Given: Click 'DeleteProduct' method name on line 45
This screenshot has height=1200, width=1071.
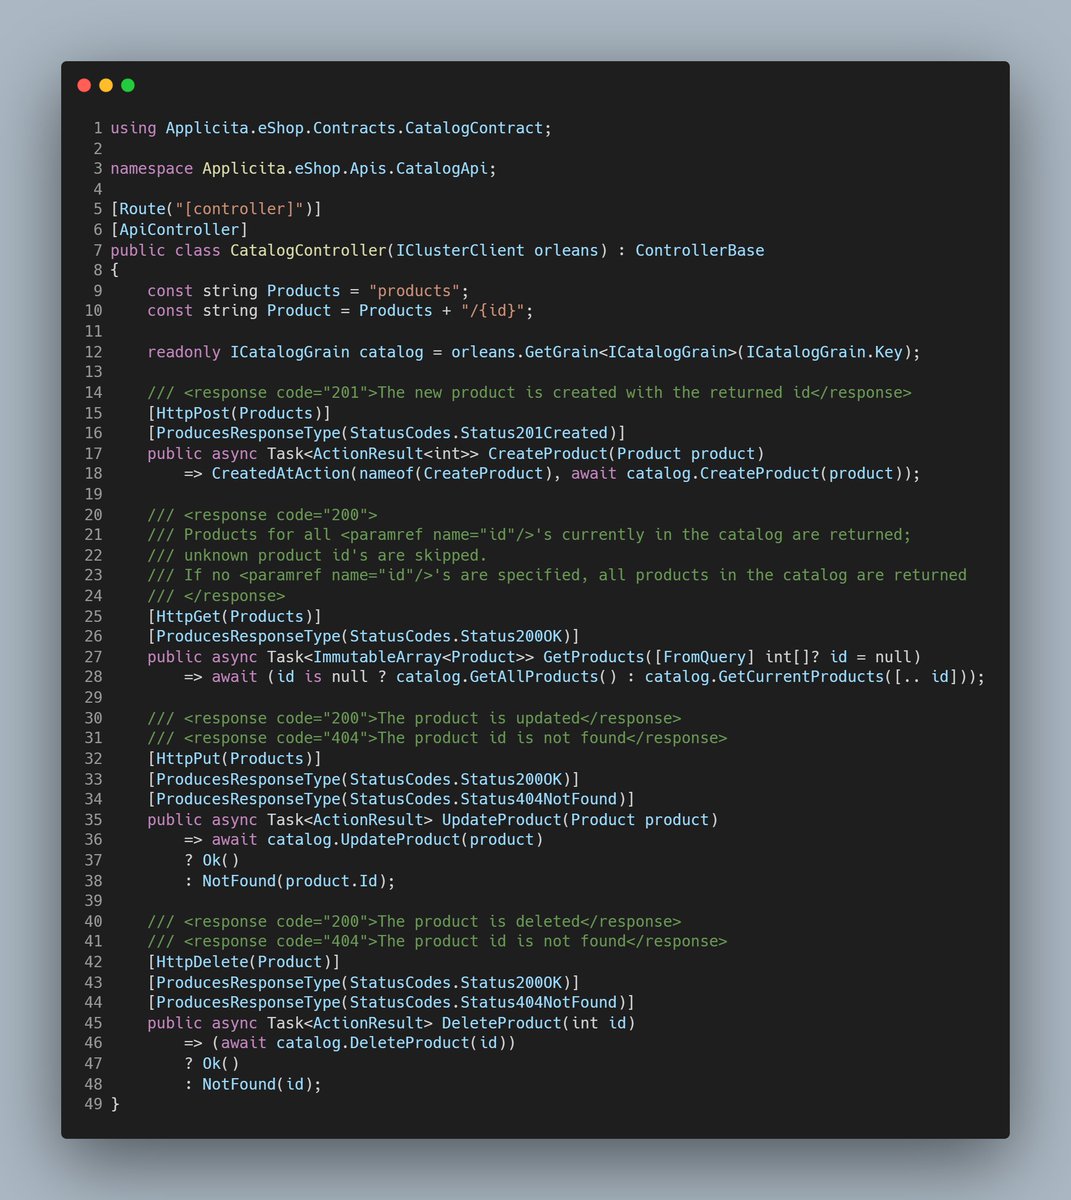Looking at the screenshot, I should 502,1023.
